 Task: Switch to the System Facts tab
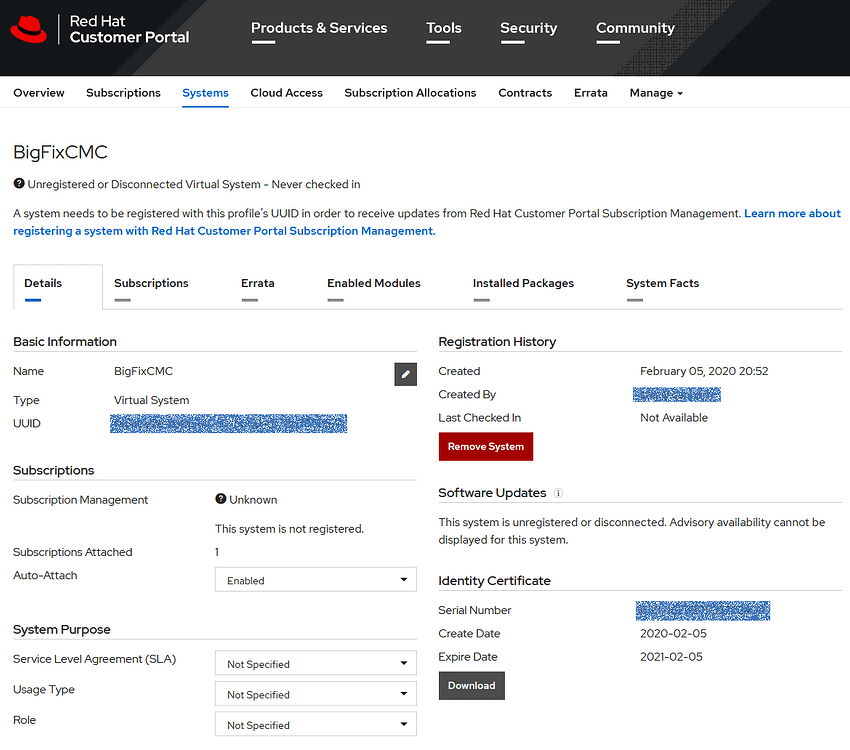click(x=662, y=283)
